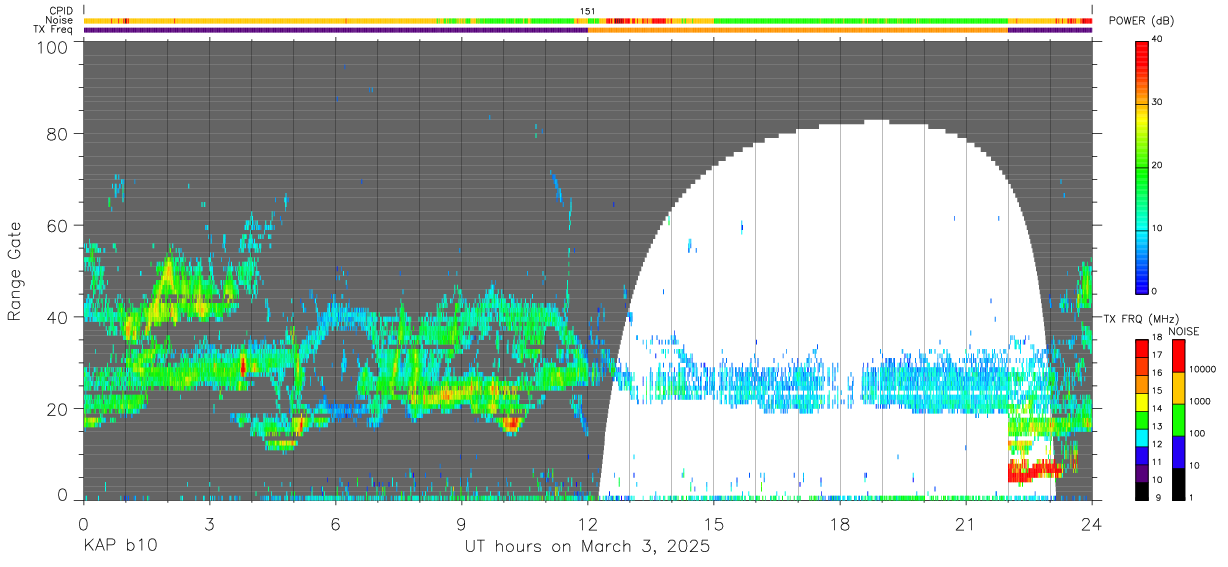Click the CPID value 151
Screen dimensions: 1228x567
(x=588, y=11)
